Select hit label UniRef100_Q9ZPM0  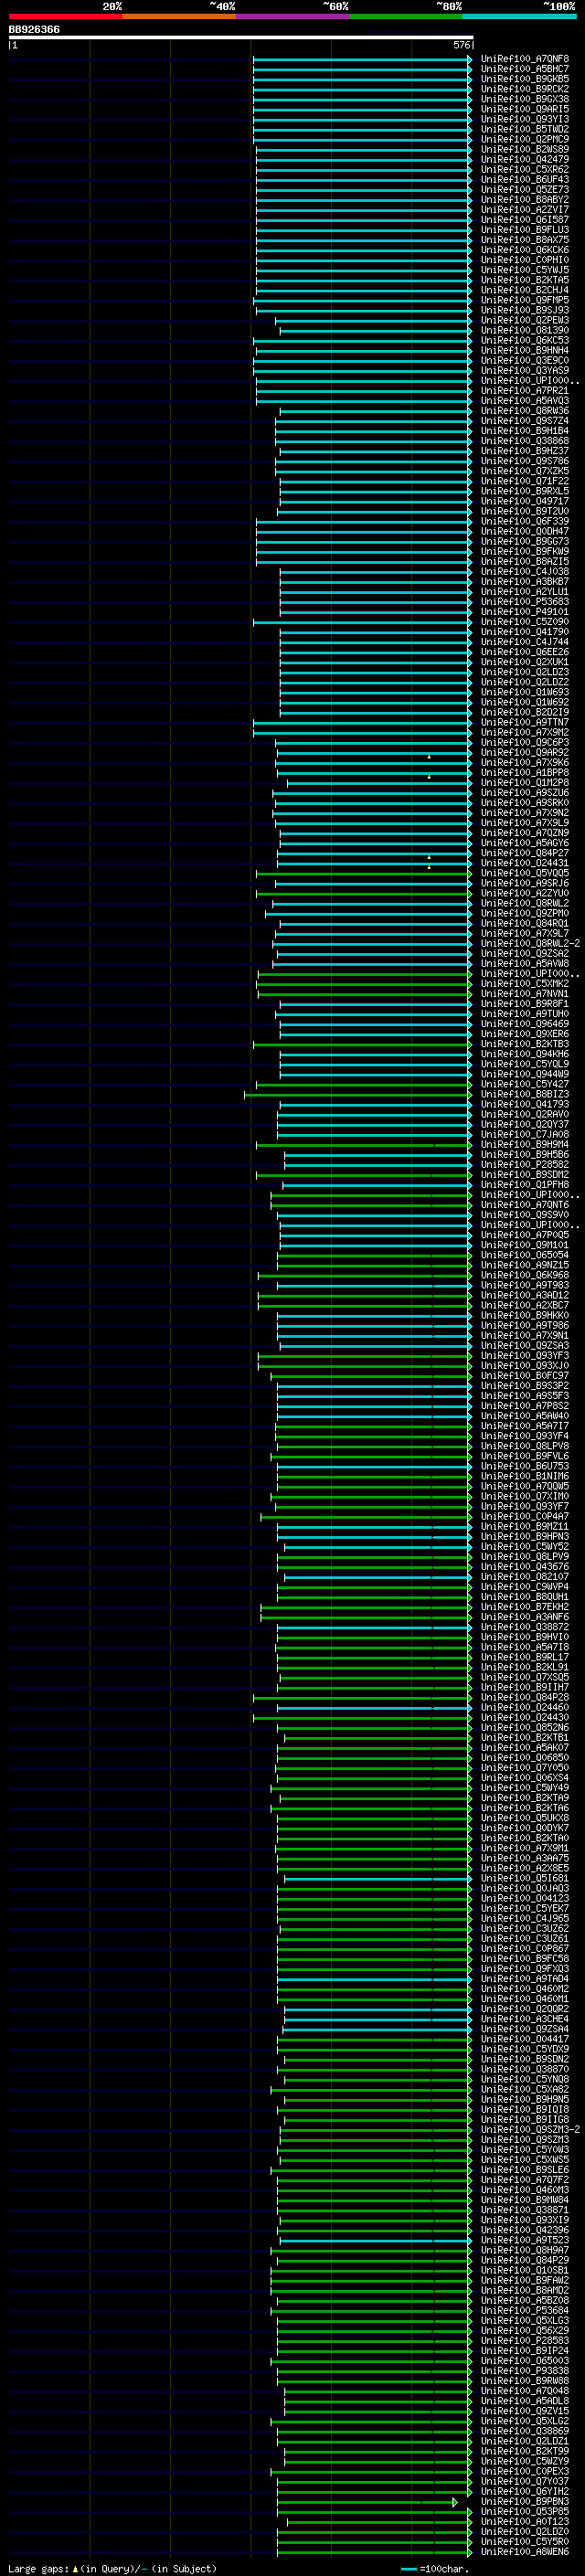pos(524,913)
